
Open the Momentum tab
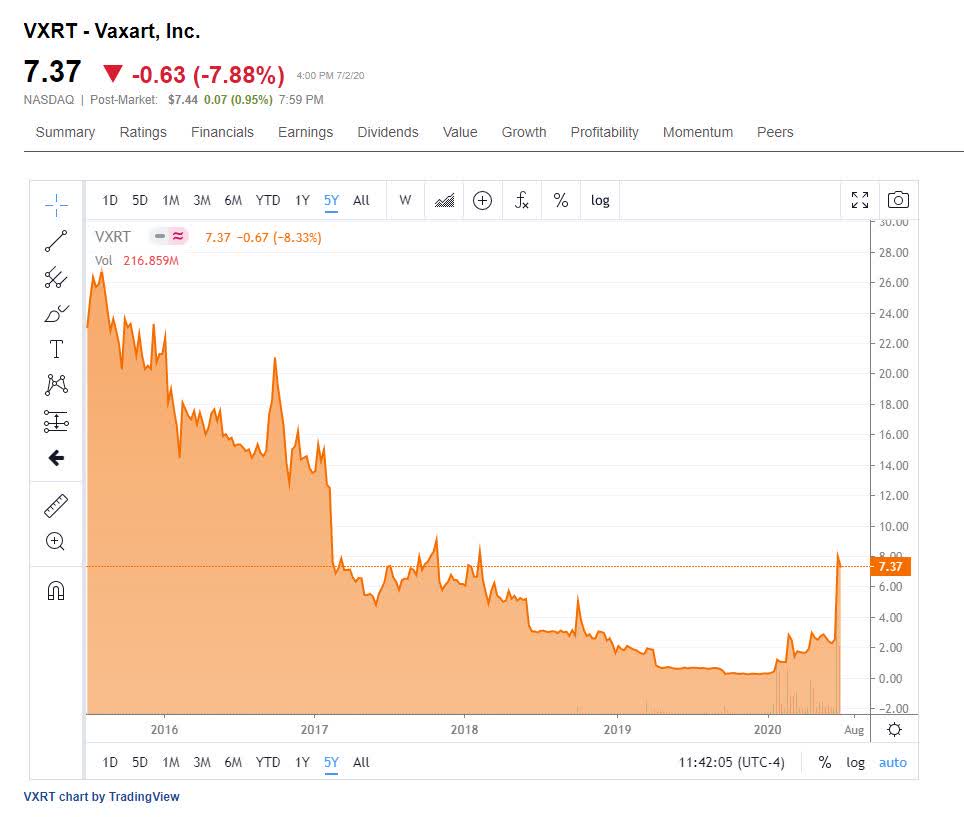click(698, 132)
